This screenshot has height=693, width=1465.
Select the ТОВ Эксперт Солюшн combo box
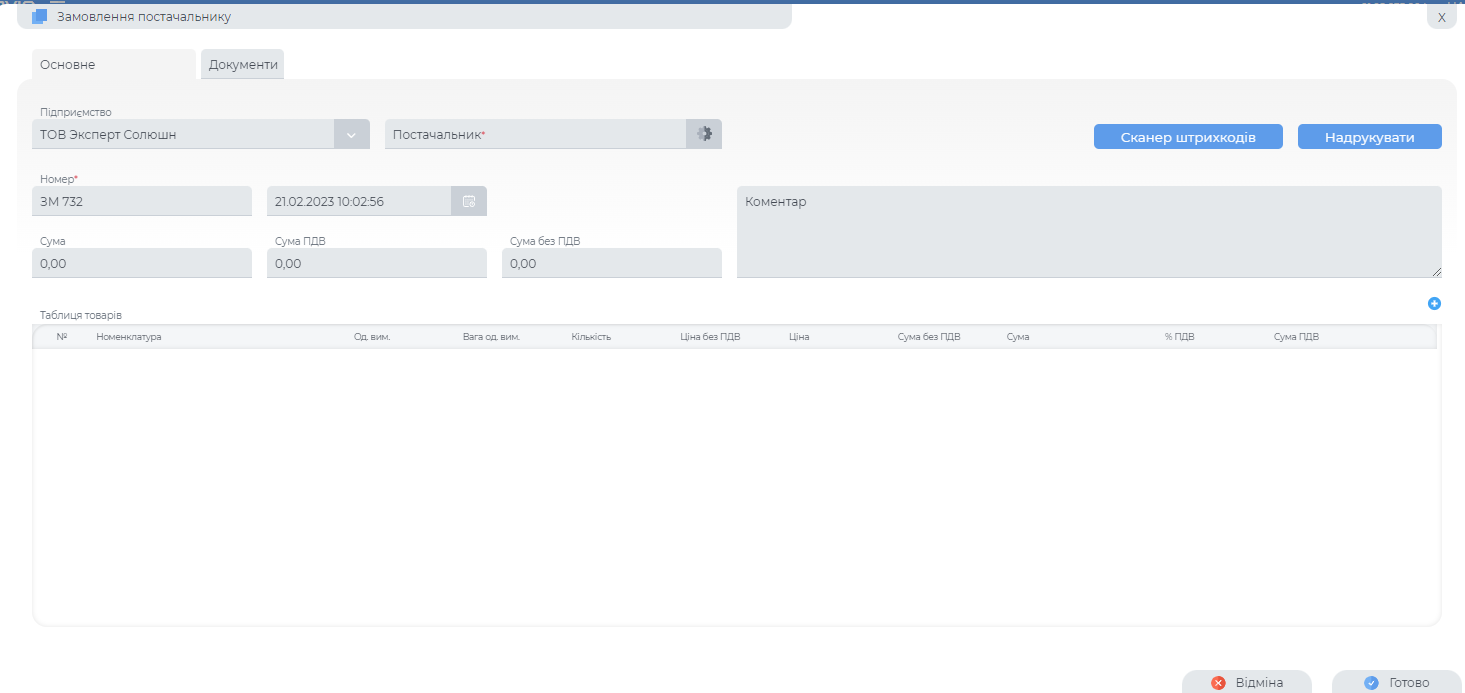pos(185,134)
